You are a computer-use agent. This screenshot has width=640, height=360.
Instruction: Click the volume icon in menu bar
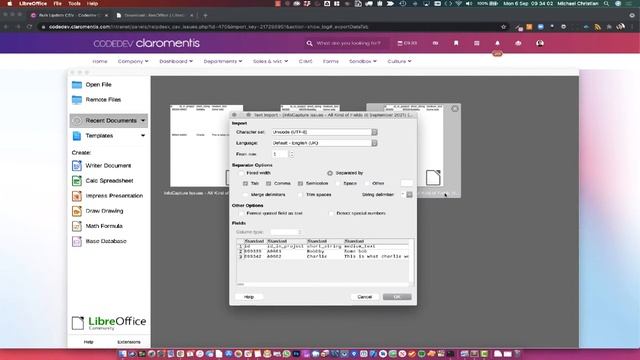(x=469, y=3)
